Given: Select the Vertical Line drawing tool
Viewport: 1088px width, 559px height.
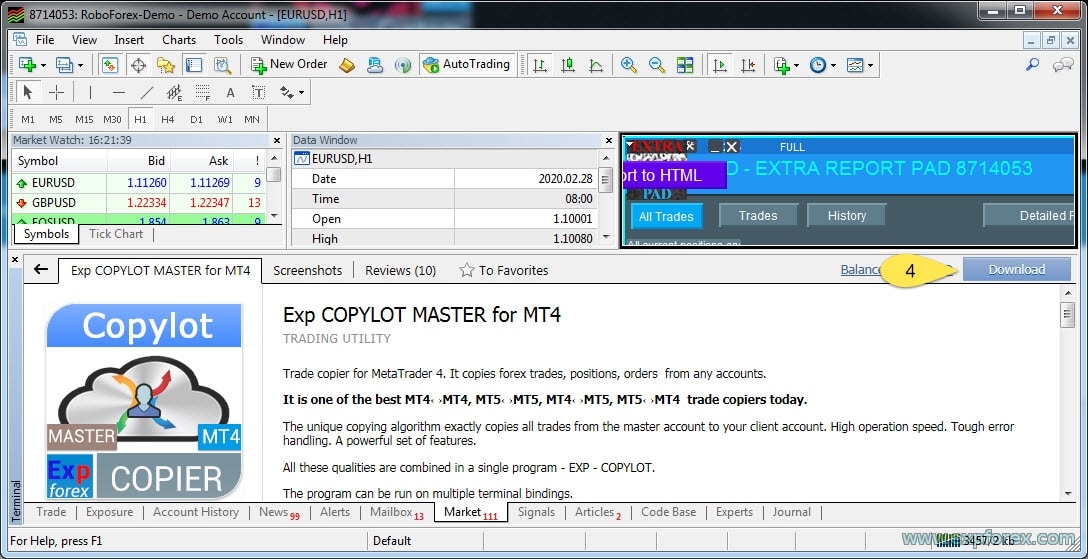Looking at the screenshot, I should (x=90, y=92).
